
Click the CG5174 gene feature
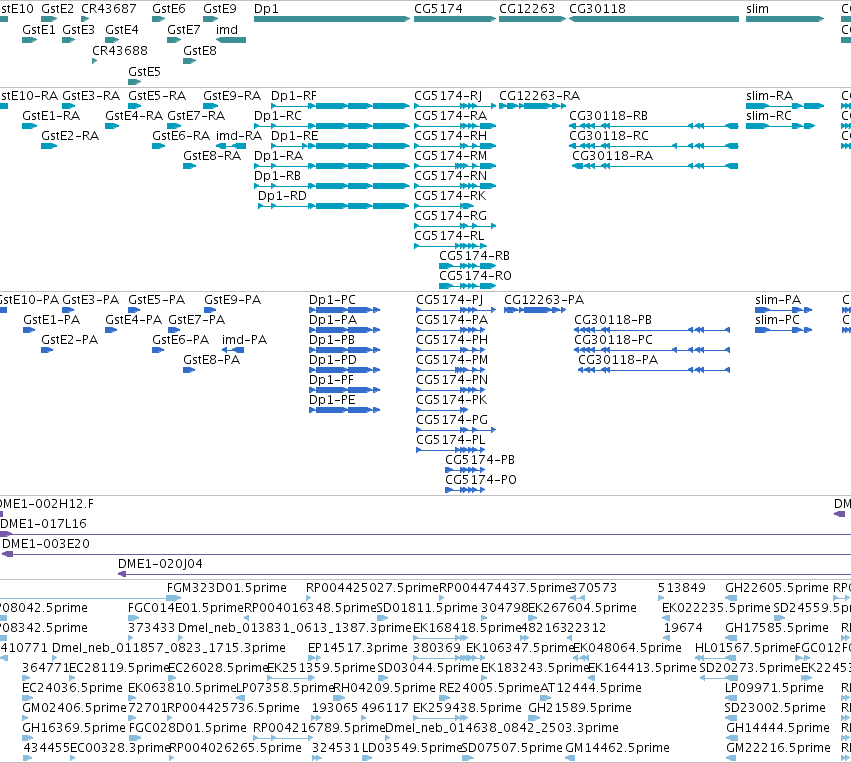tap(455, 19)
